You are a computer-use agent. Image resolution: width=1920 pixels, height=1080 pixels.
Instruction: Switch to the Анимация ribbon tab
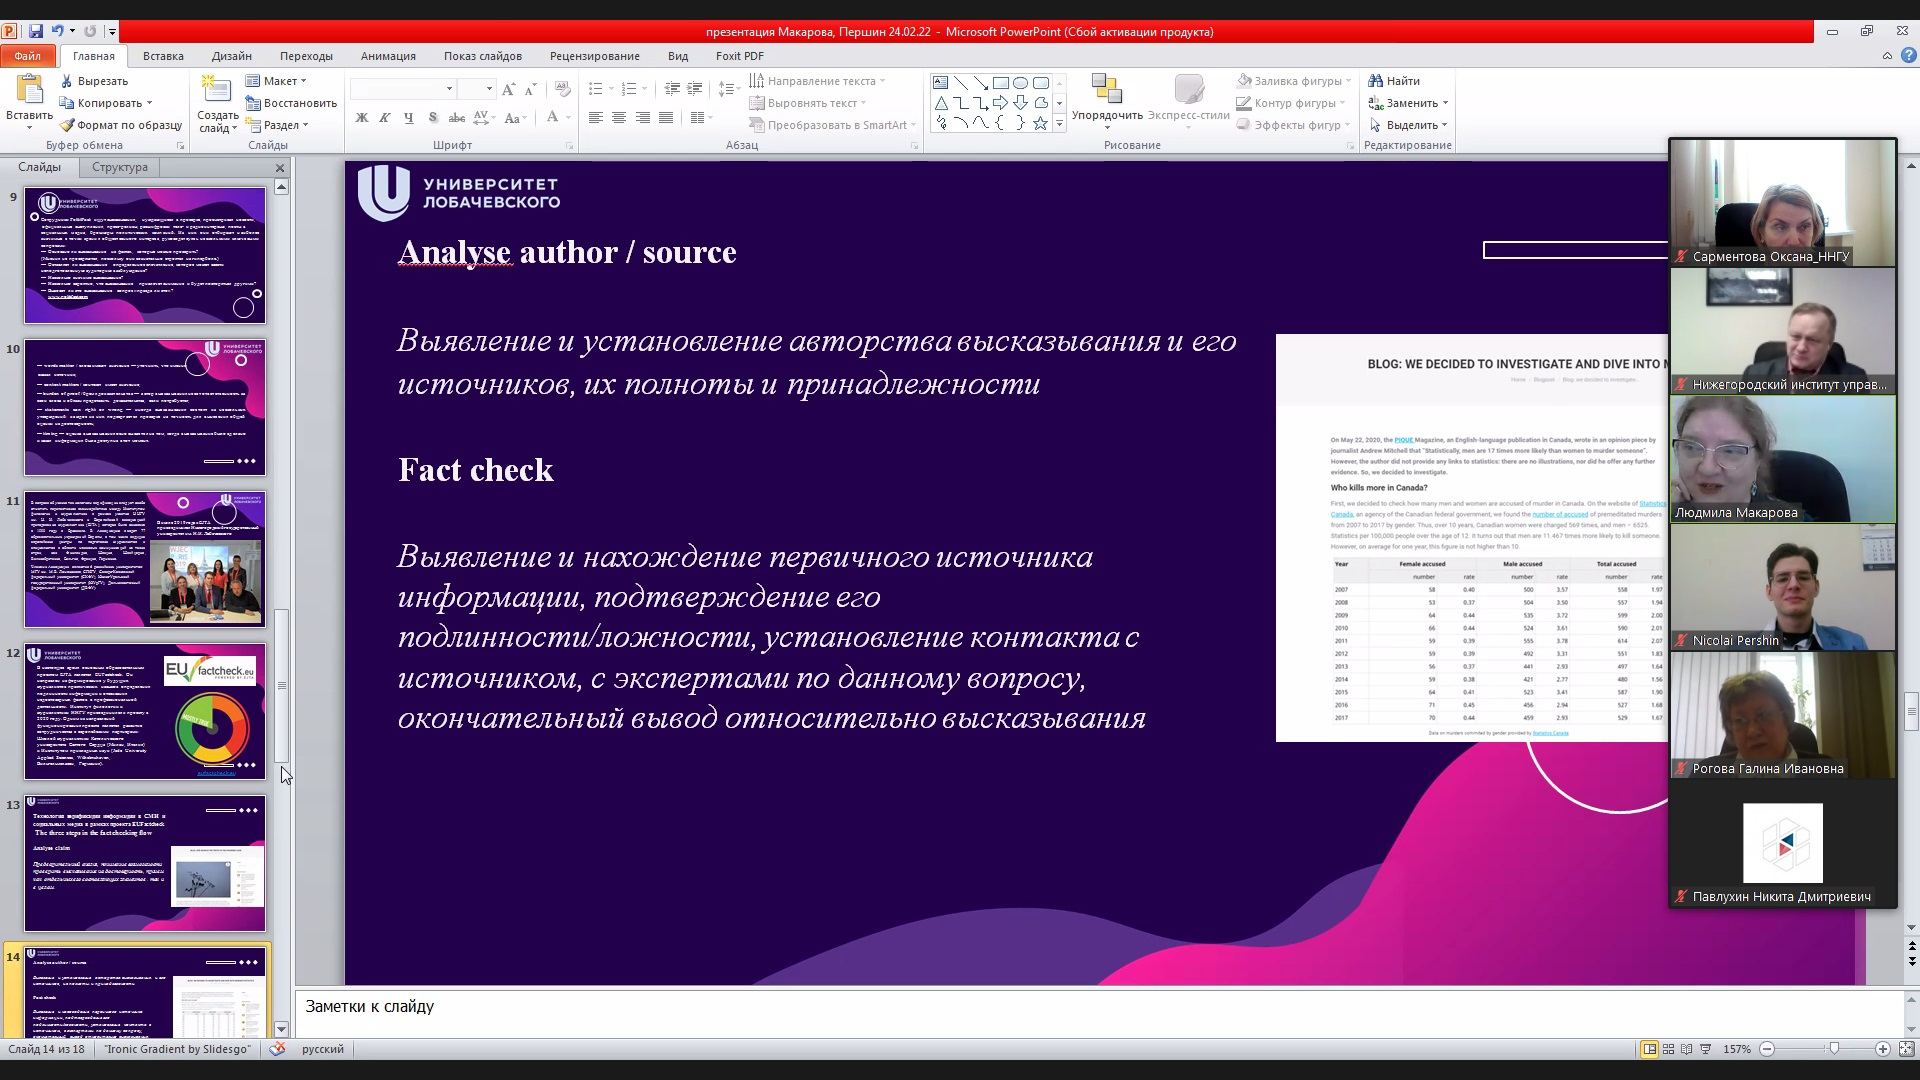click(388, 56)
